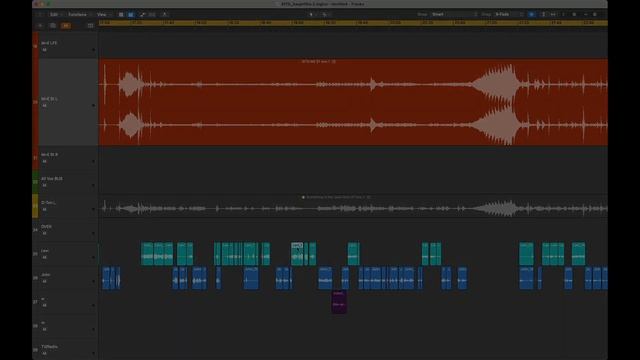Toggle the highlighted blue button in the right toolbar

531,14
